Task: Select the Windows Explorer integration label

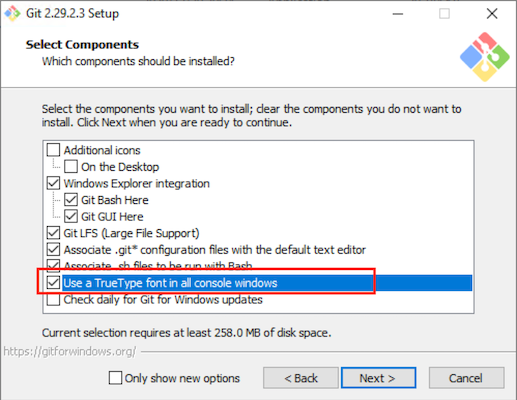Action: (x=137, y=183)
